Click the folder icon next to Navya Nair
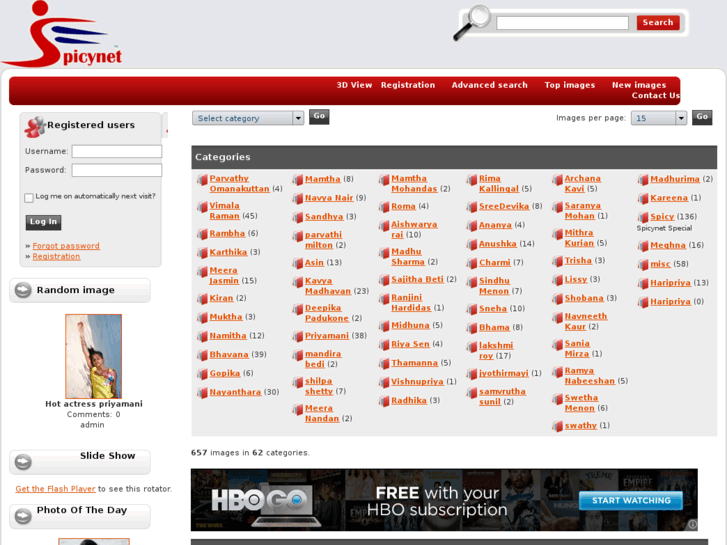 pyautogui.click(x=298, y=199)
